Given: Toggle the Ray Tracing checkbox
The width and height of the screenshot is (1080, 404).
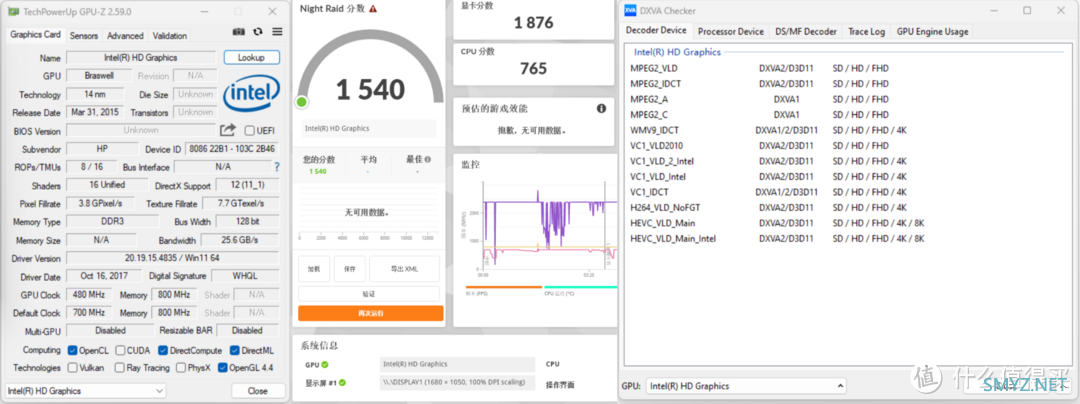Looking at the screenshot, I should click(119, 368).
